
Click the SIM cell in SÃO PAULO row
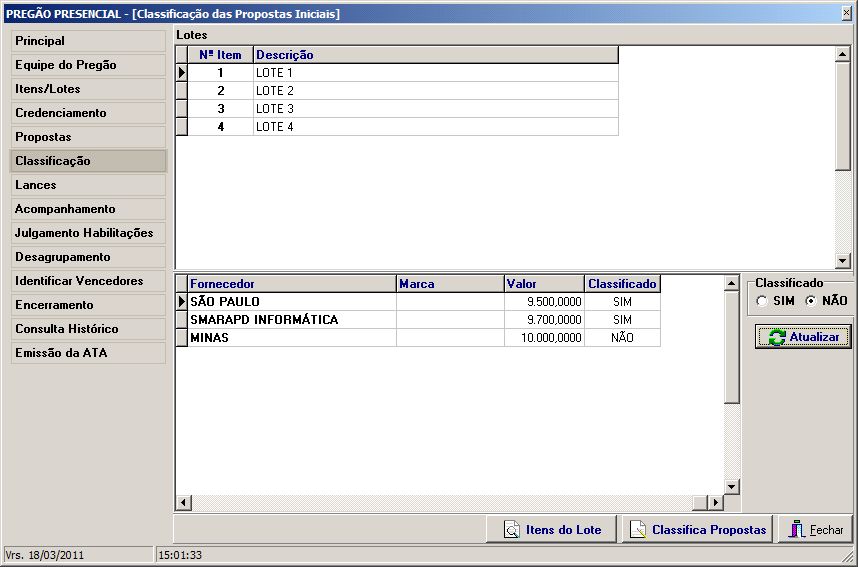click(x=623, y=302)
